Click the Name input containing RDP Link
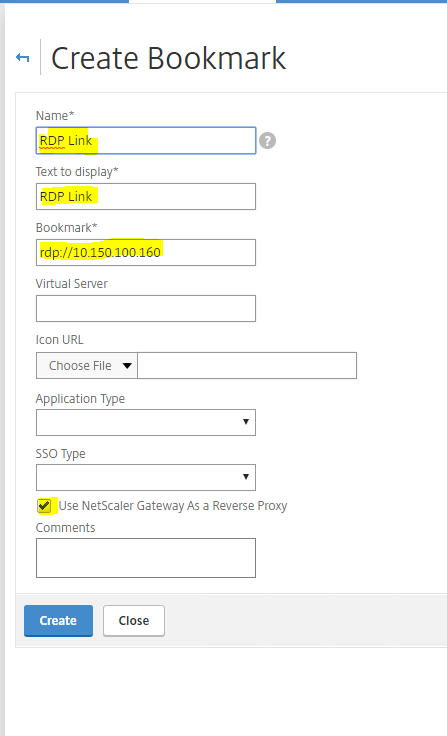Screen dimensions: 447x736 146,140
